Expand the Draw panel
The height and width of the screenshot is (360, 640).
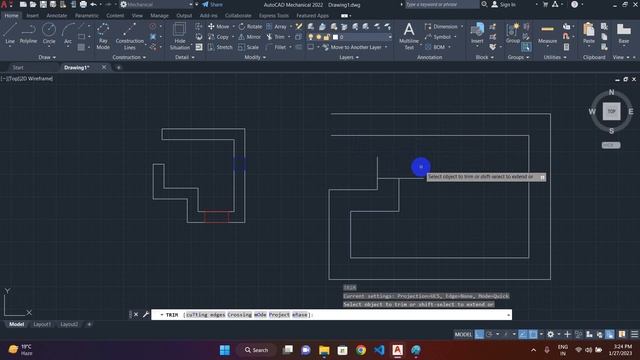tap(47, 58)
